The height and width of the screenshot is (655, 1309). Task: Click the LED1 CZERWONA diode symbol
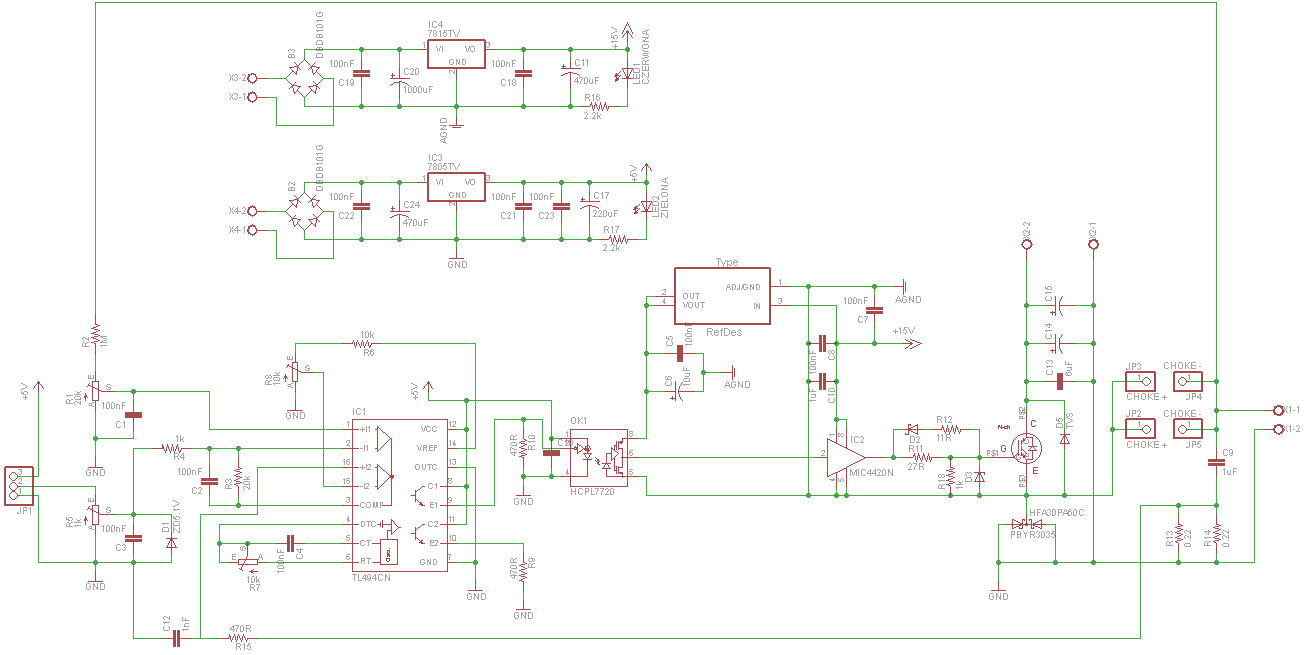pyautogui.click(x=627, y=72)
